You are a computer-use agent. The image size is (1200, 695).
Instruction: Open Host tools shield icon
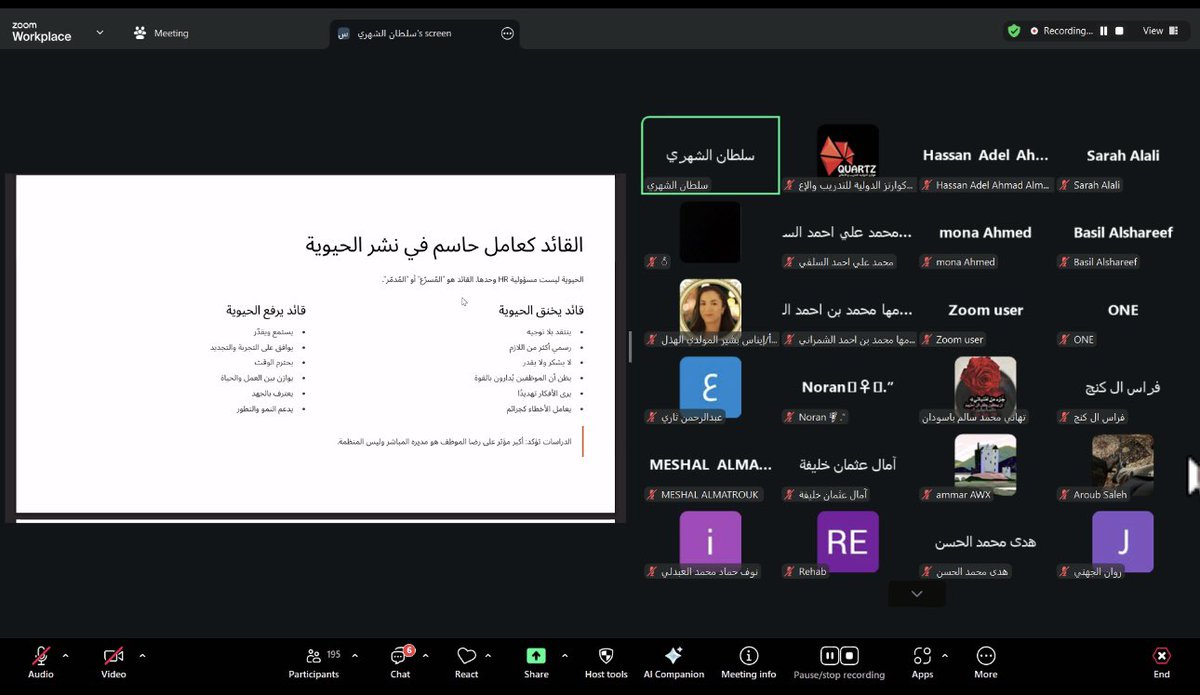click(x=606, y=662)
